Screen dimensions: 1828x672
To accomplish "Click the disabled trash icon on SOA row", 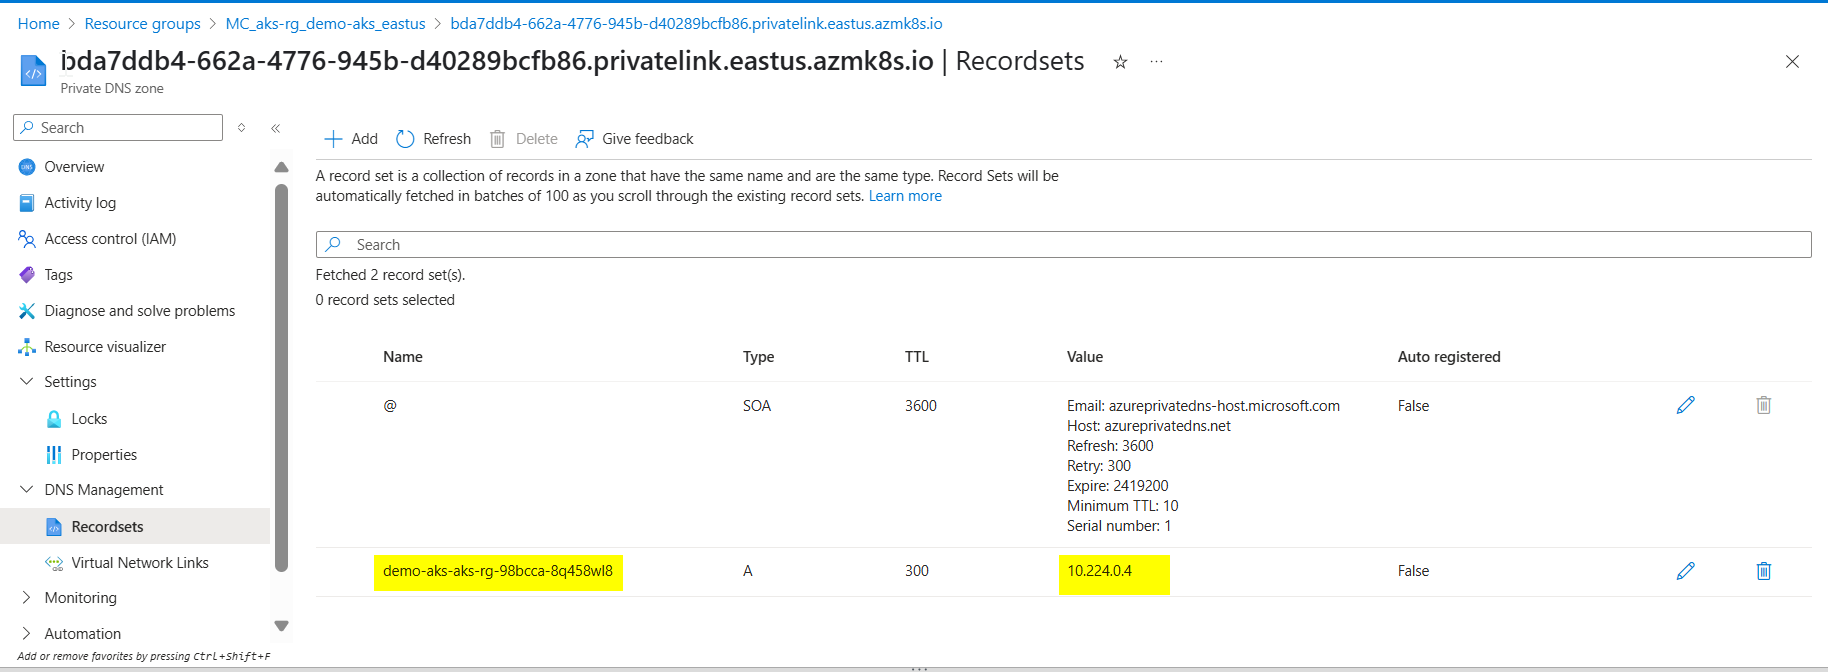I will click(1764, 405).
